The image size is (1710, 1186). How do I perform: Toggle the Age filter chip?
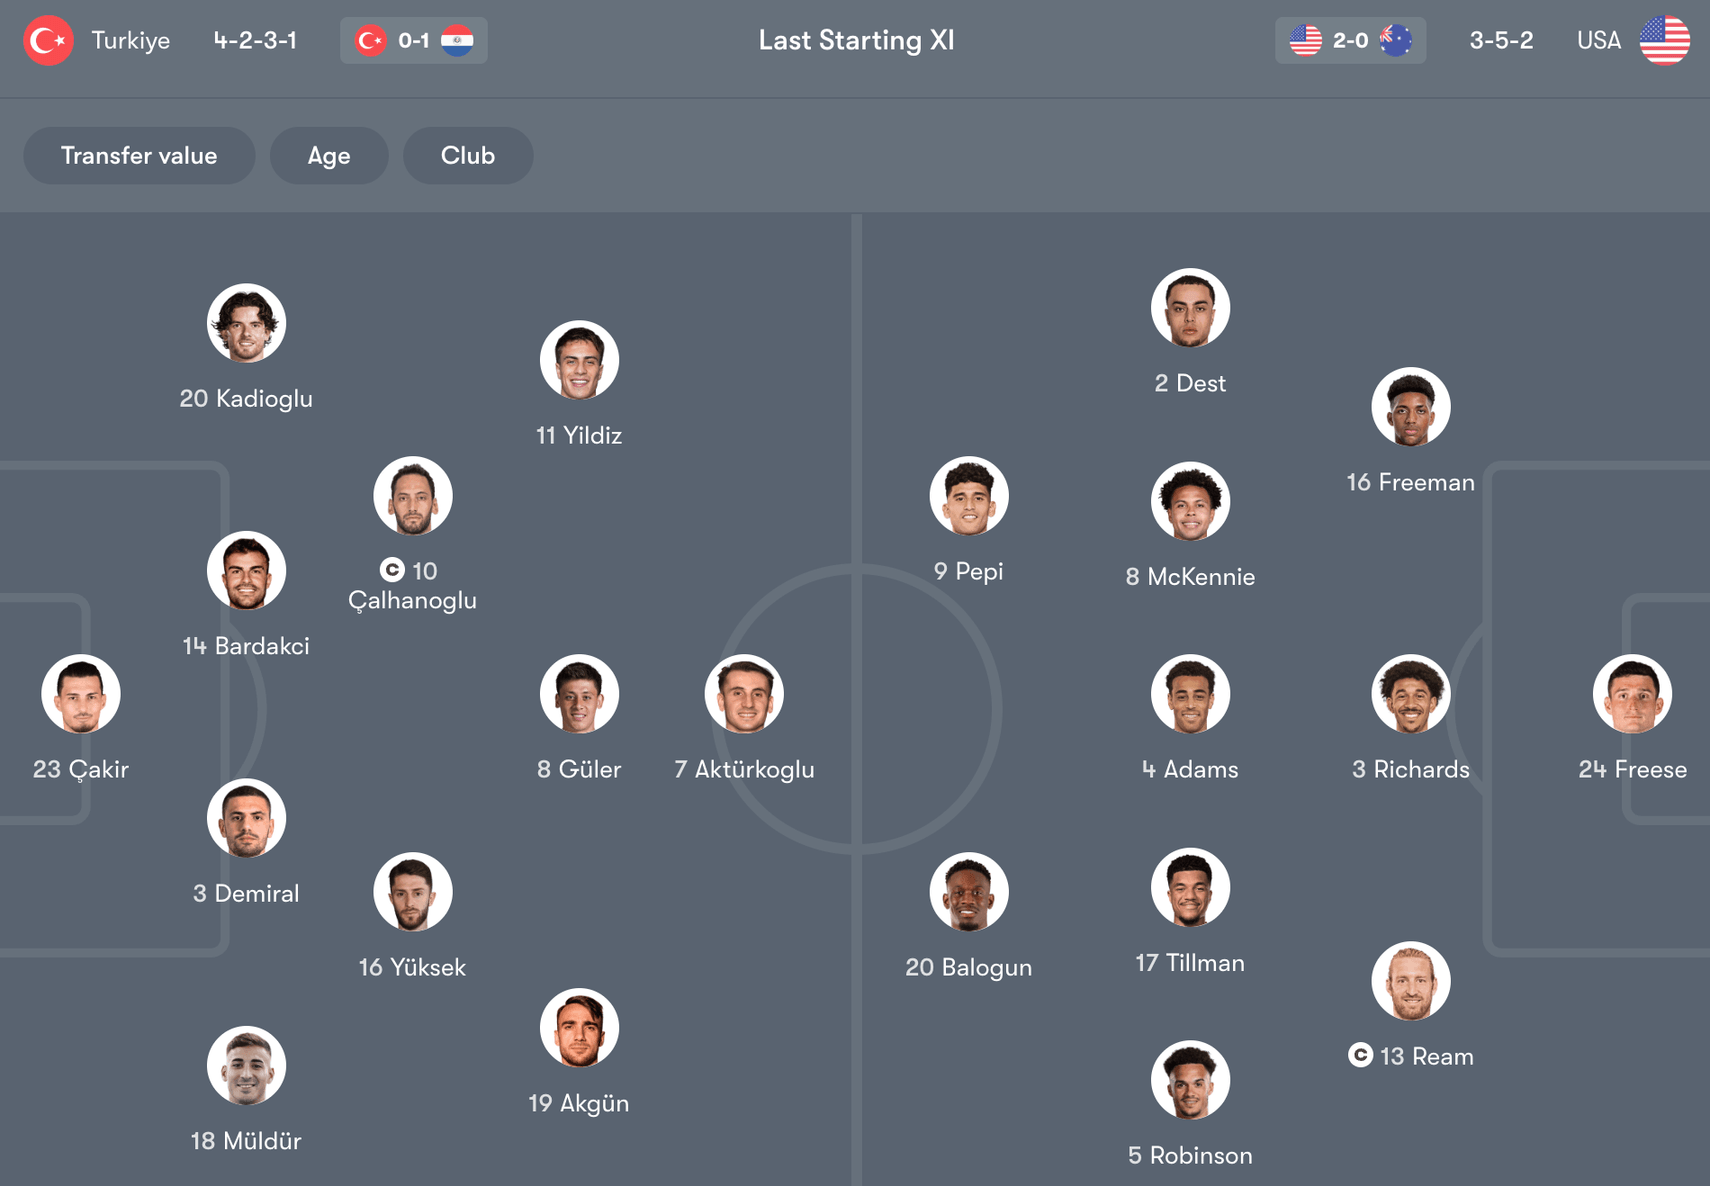pyautogui.click(x=329, y=156)
